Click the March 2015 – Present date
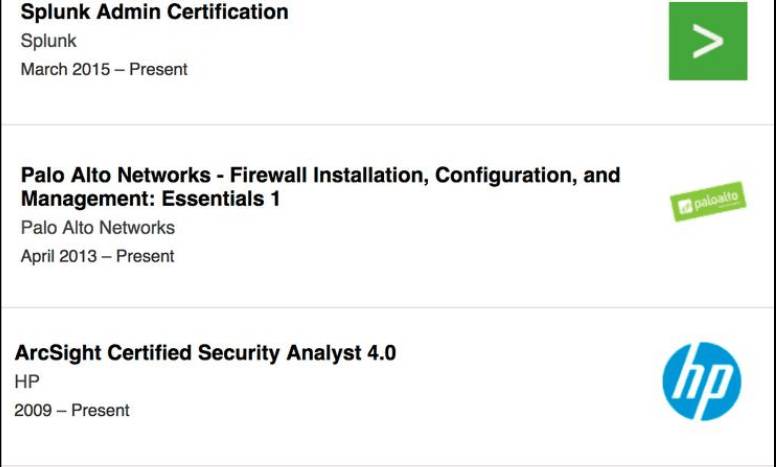 click(x=104, y=70)
